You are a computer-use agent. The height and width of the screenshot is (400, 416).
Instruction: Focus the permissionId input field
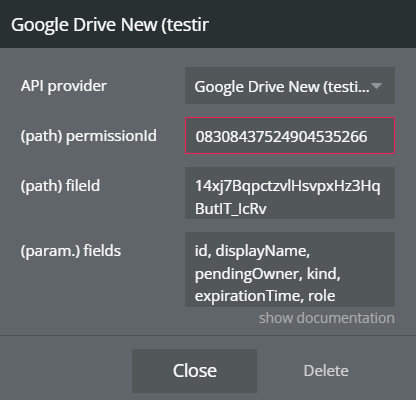(290, 136)
